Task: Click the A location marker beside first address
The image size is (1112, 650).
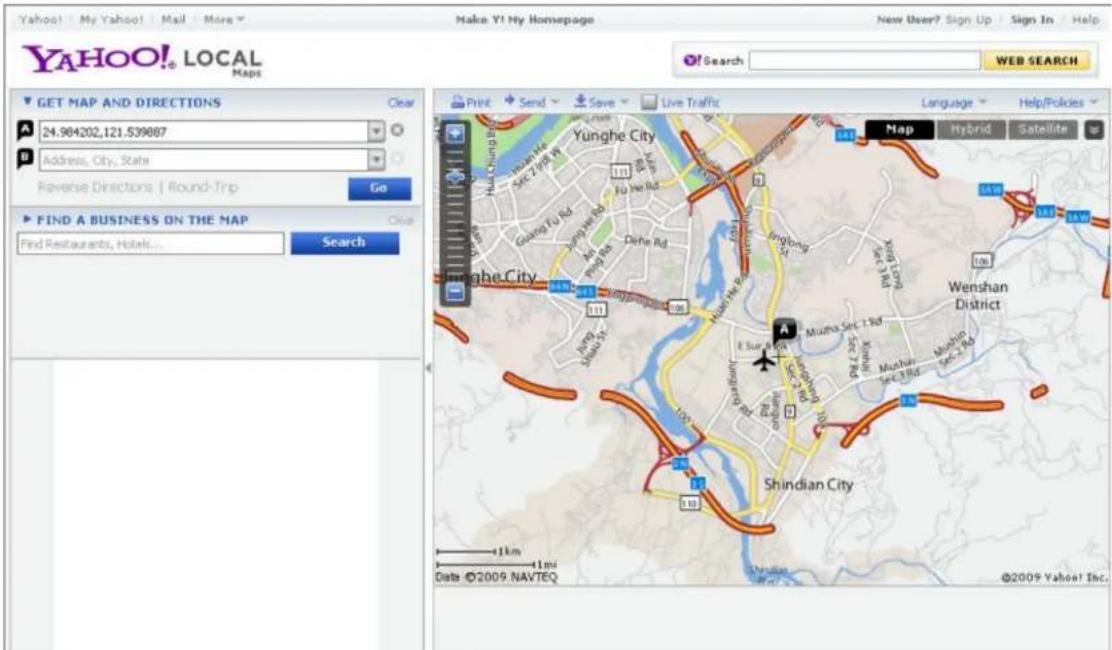Action: 25,130
